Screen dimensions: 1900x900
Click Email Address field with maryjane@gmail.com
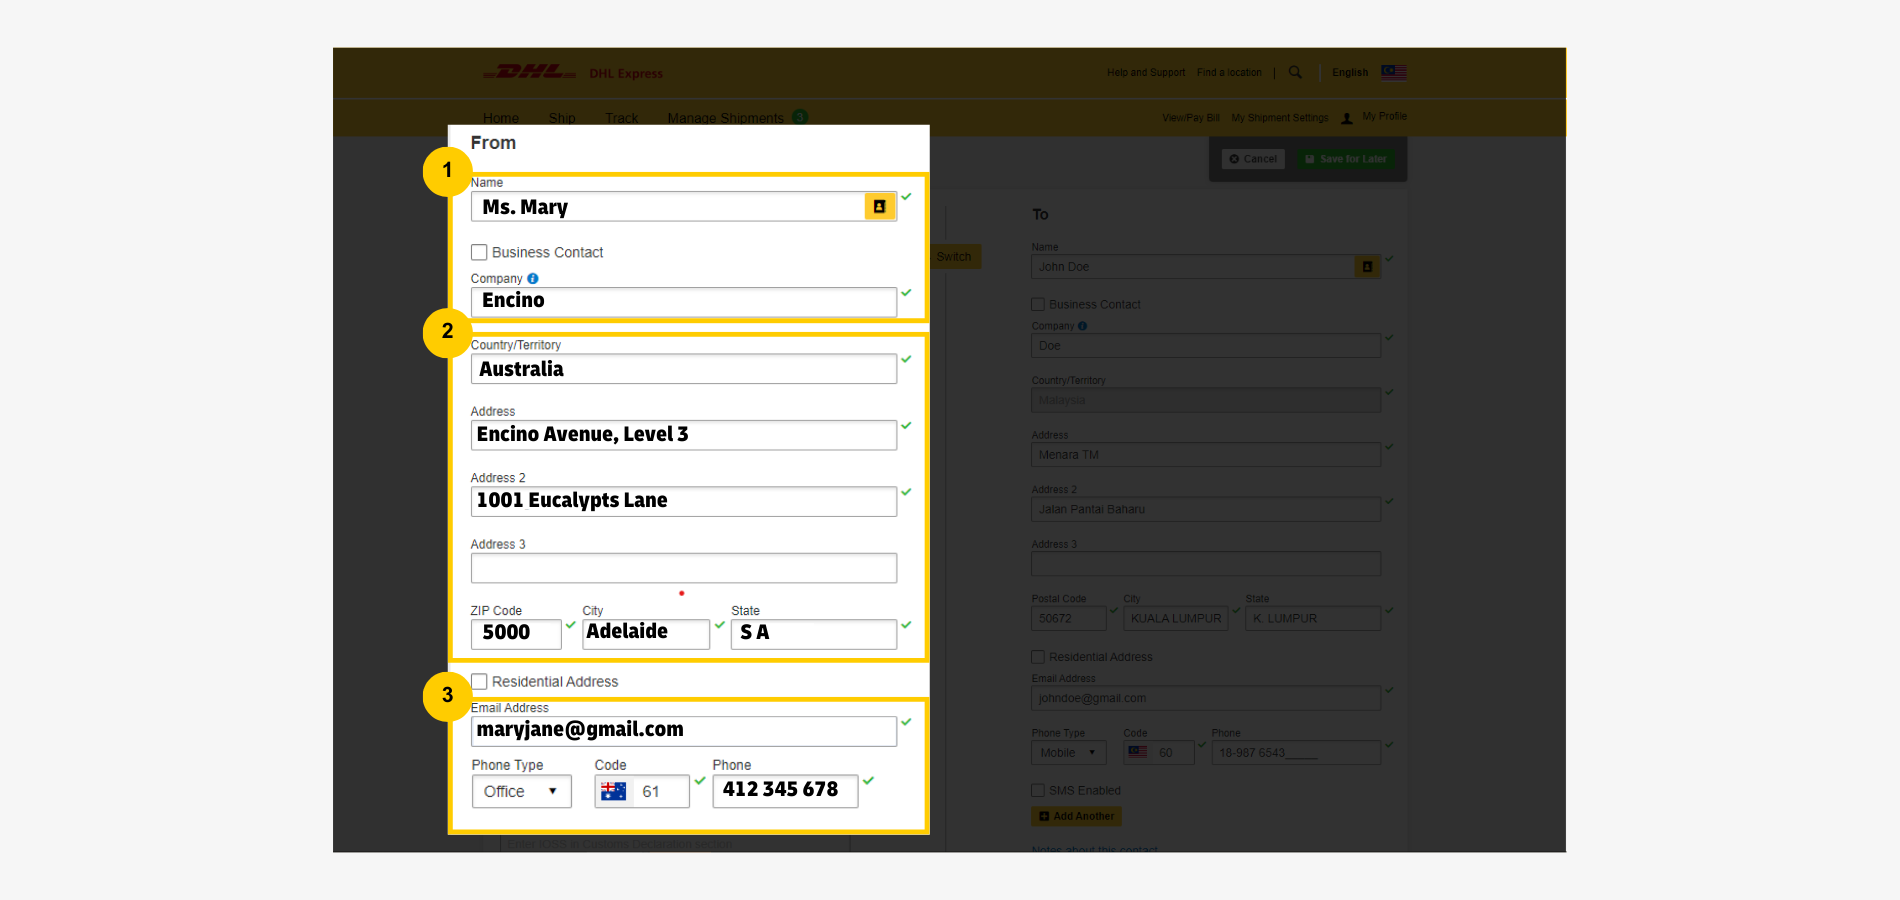pyautogui.click(x=684, y=731)
